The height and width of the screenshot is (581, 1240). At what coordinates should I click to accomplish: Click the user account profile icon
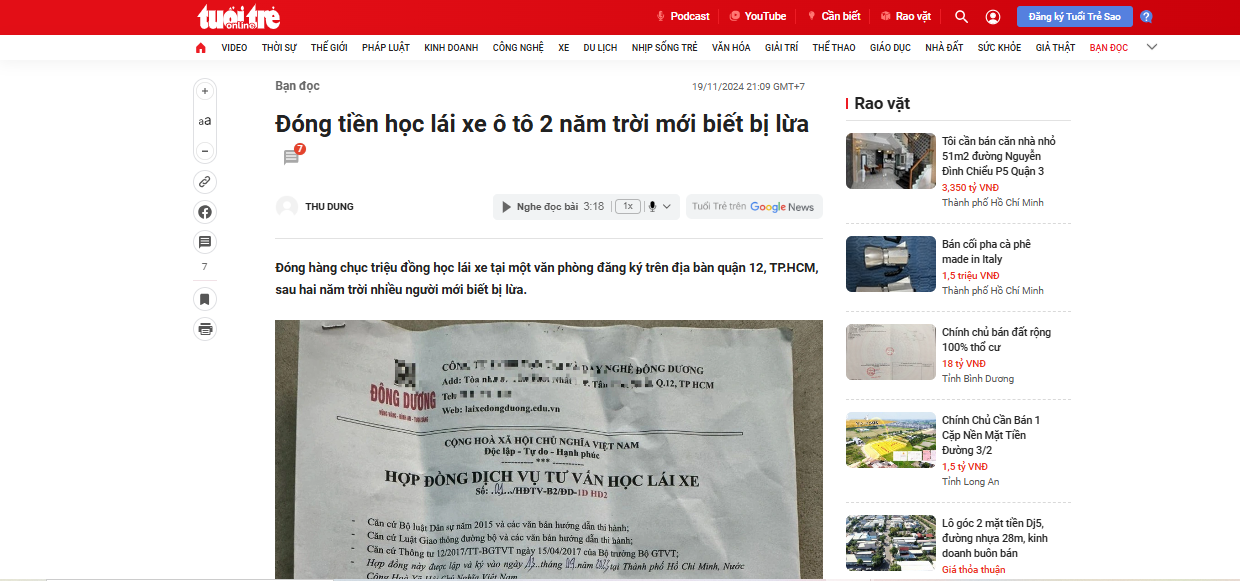click(992, 16)
